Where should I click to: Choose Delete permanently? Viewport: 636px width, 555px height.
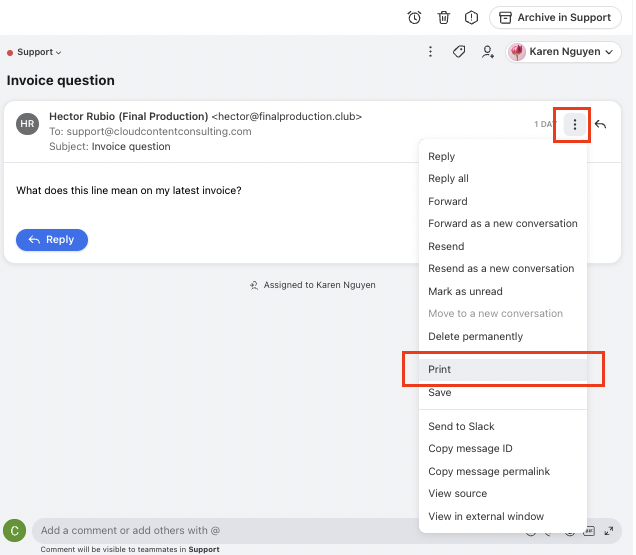coord(503,336)
